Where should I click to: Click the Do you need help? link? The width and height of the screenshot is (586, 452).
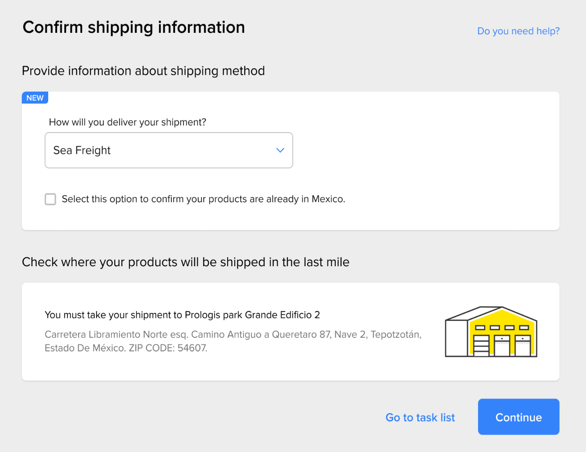518,31
